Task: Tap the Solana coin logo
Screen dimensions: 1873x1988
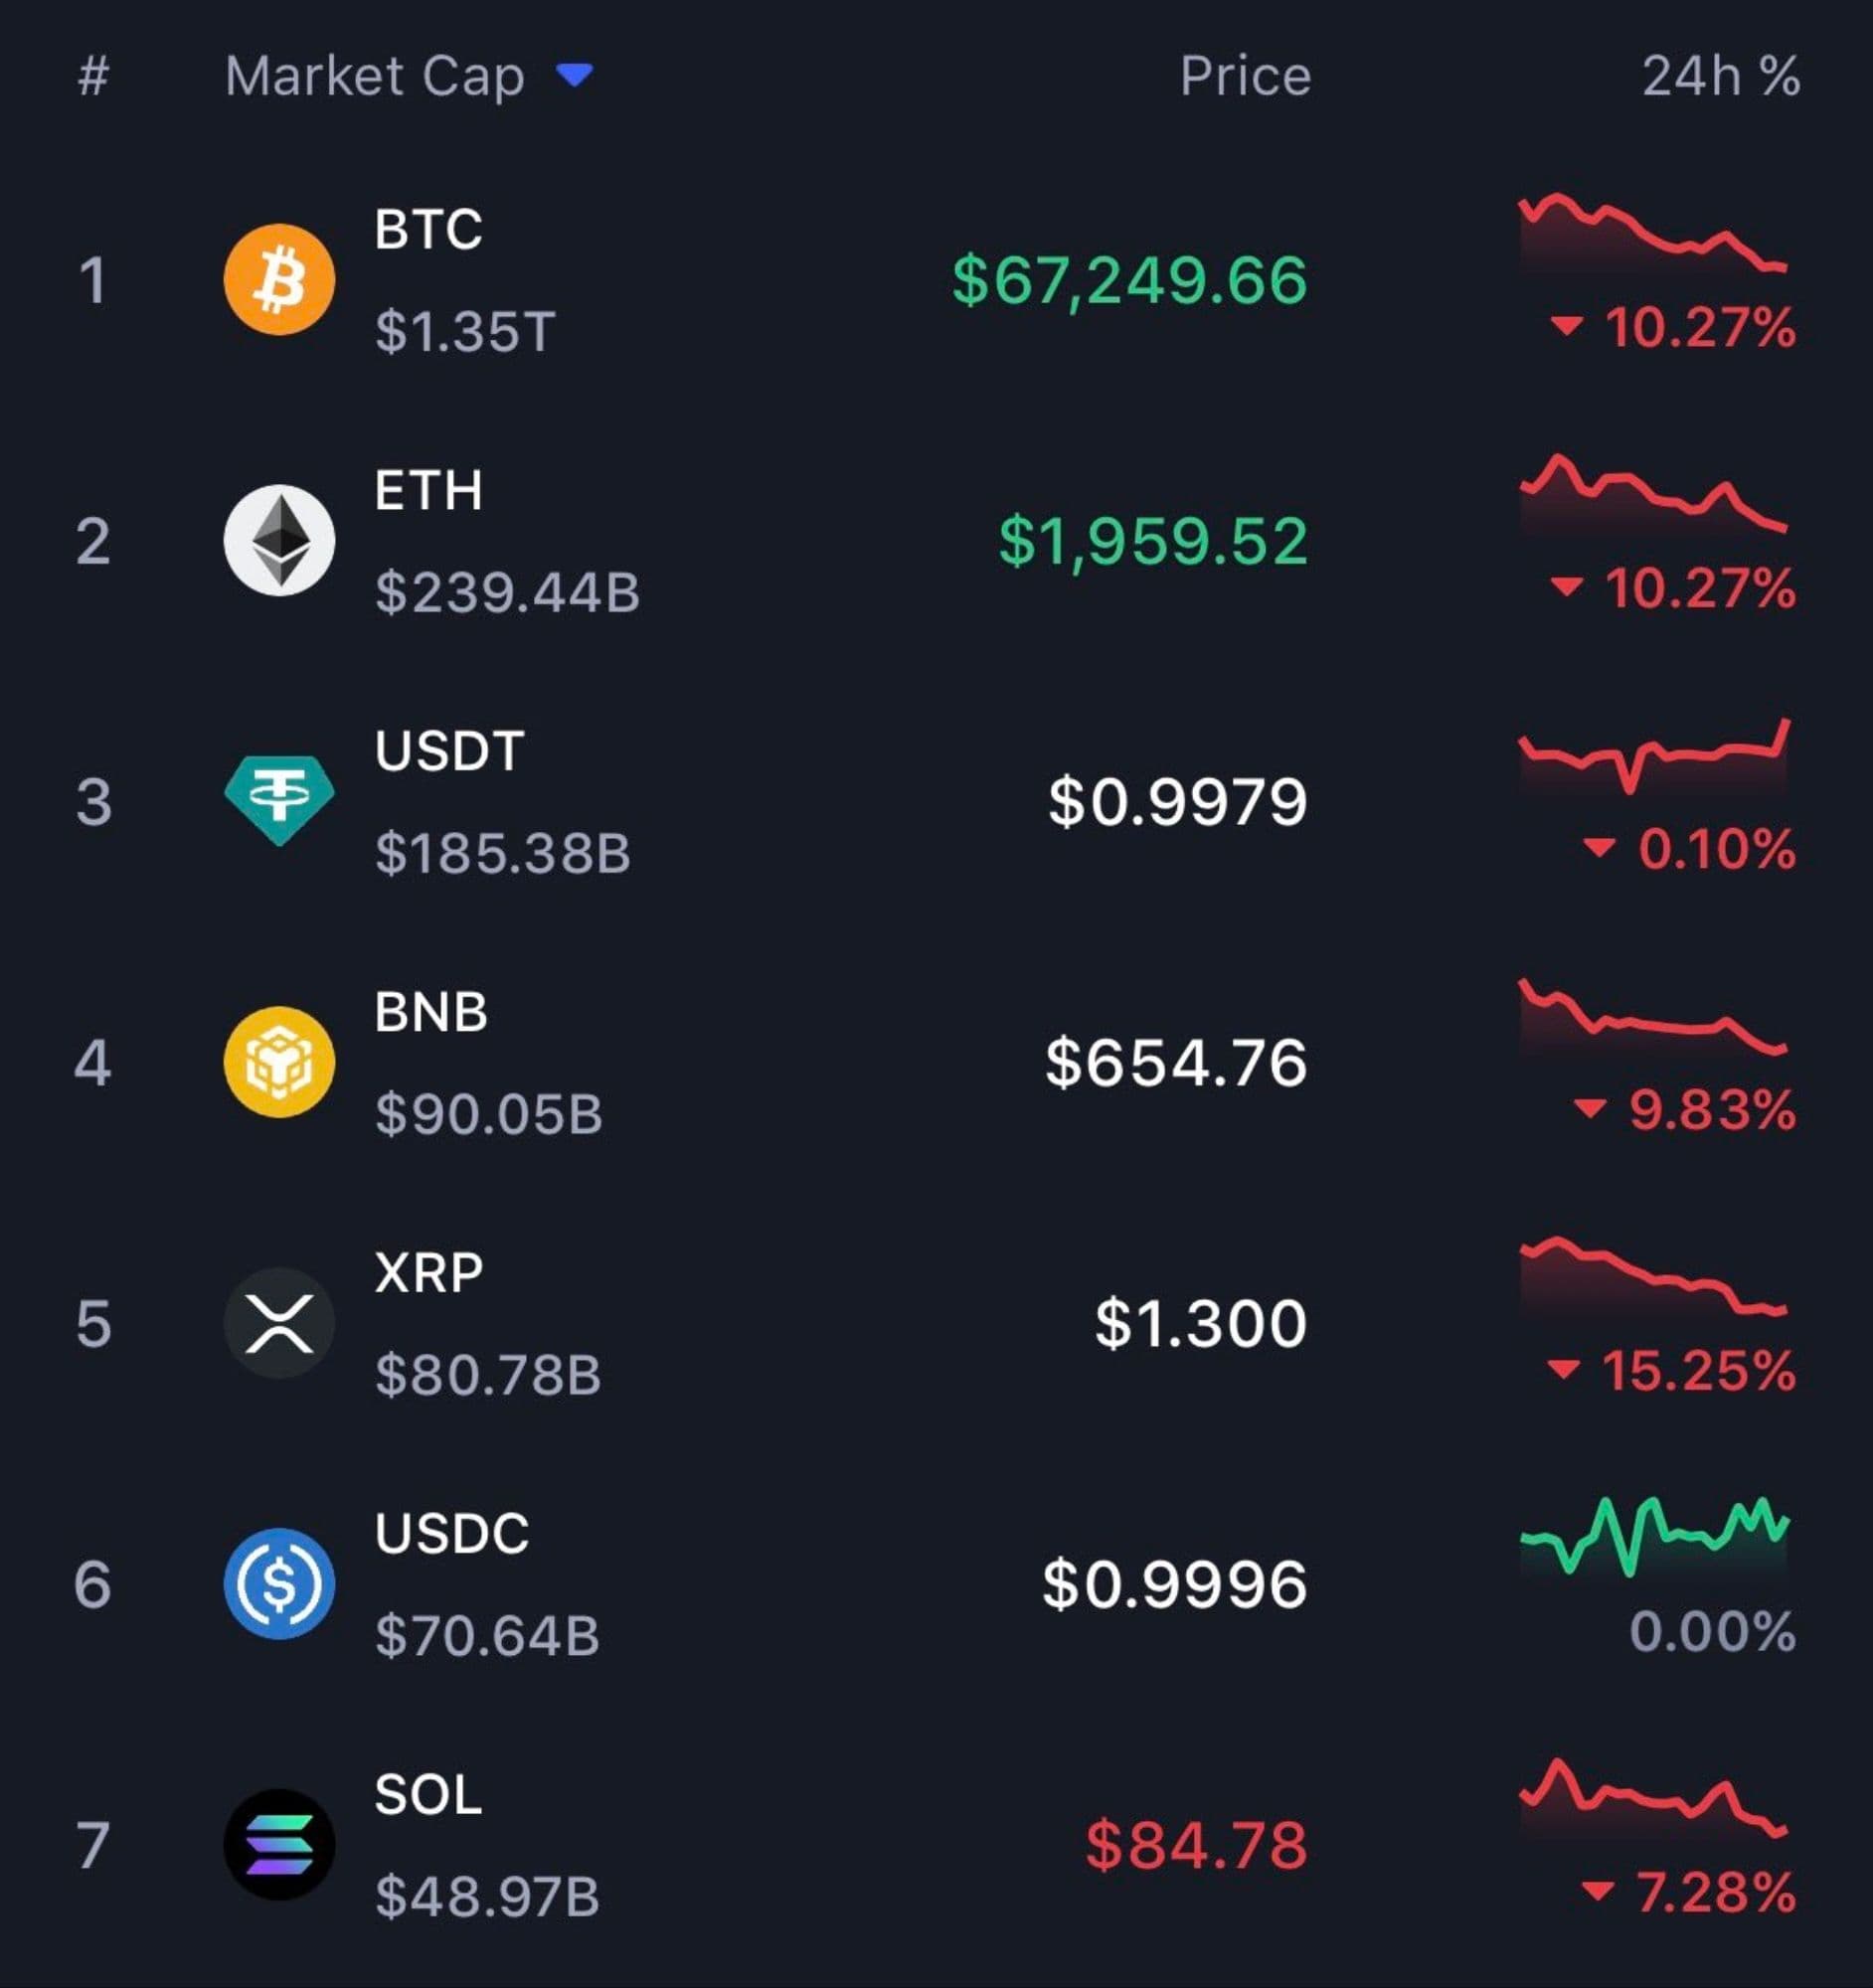Action: [279, 1845]
